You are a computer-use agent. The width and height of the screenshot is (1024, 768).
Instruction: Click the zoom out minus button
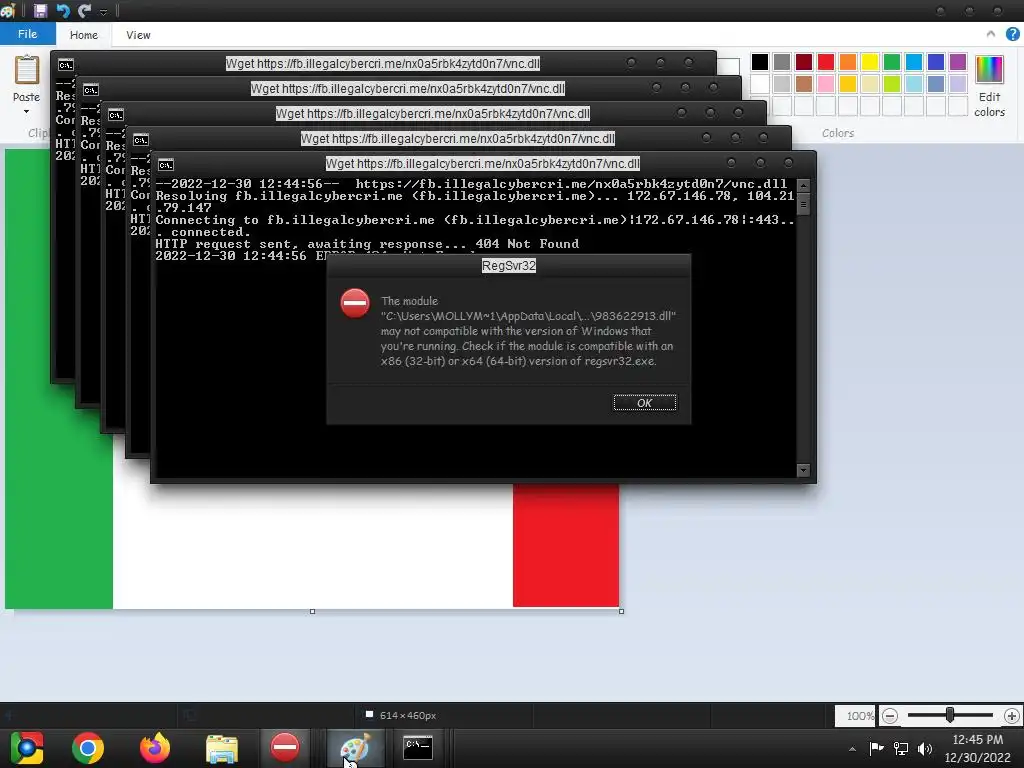(889, 716)
